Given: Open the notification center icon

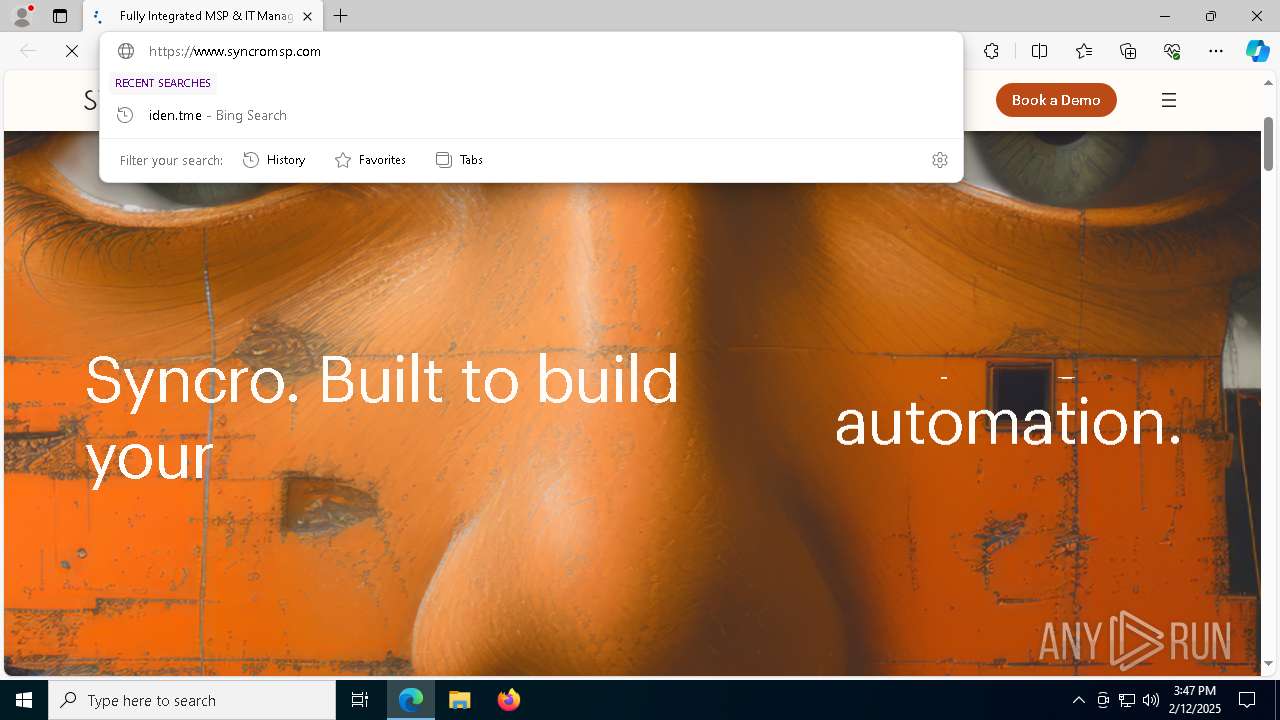Looking at the screenshot, I should pyautogui.click(x=1247, y=700).
